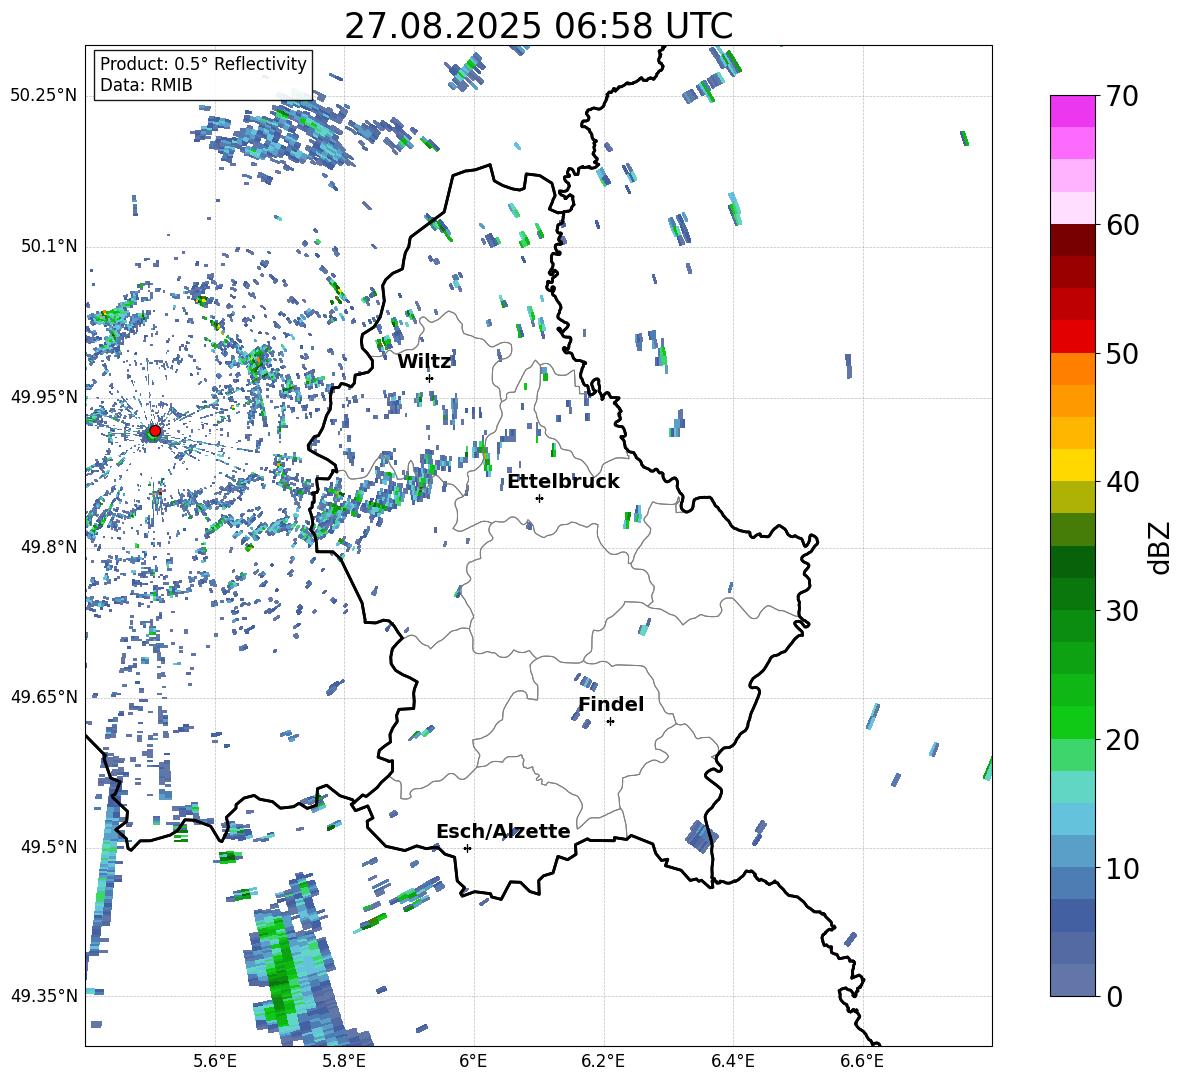The height and width of the screenshot is (1081, 1184).
Task: Select the Esch/Alzette city label
Action: point(503,831)
